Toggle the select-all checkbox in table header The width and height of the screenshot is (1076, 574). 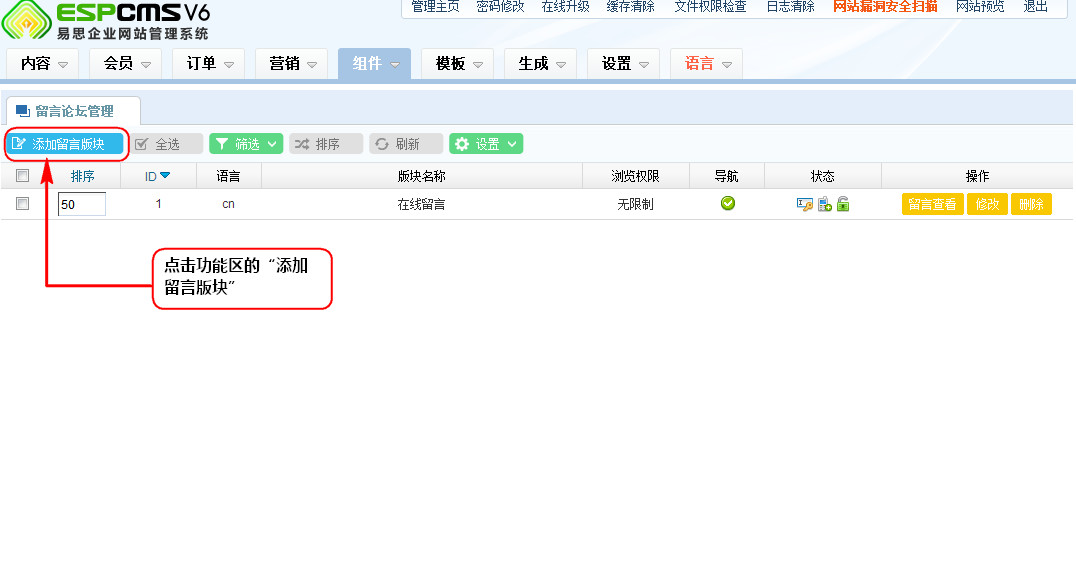(22, 176)
